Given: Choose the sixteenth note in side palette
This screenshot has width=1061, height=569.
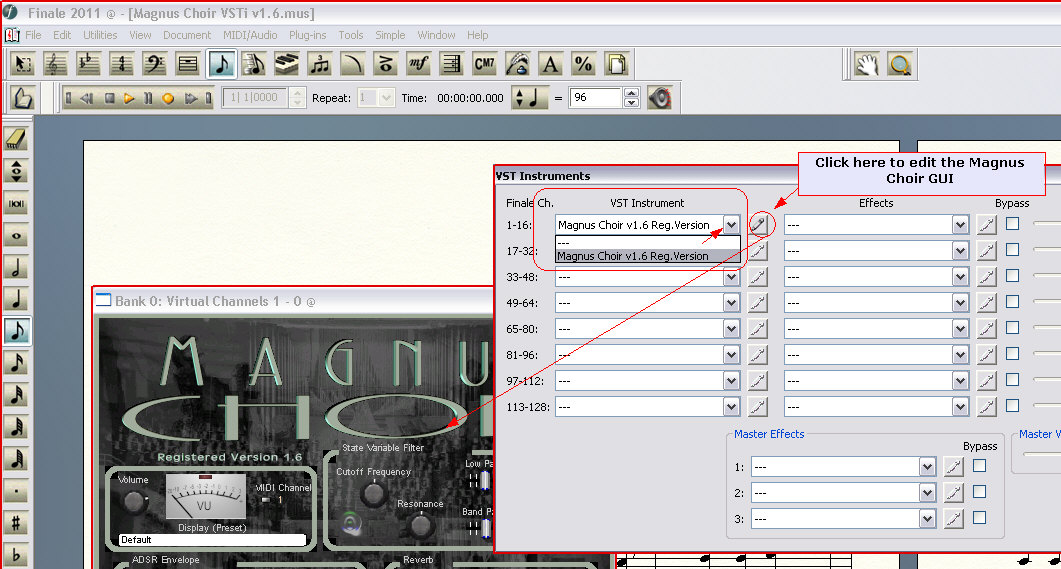Looking at the screenshot, I should [16, 363].
